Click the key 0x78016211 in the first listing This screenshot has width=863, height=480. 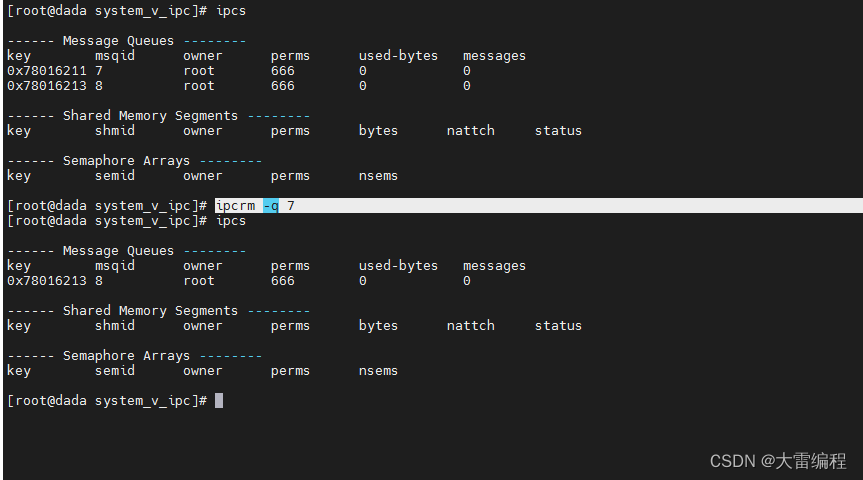click(46, 71)
